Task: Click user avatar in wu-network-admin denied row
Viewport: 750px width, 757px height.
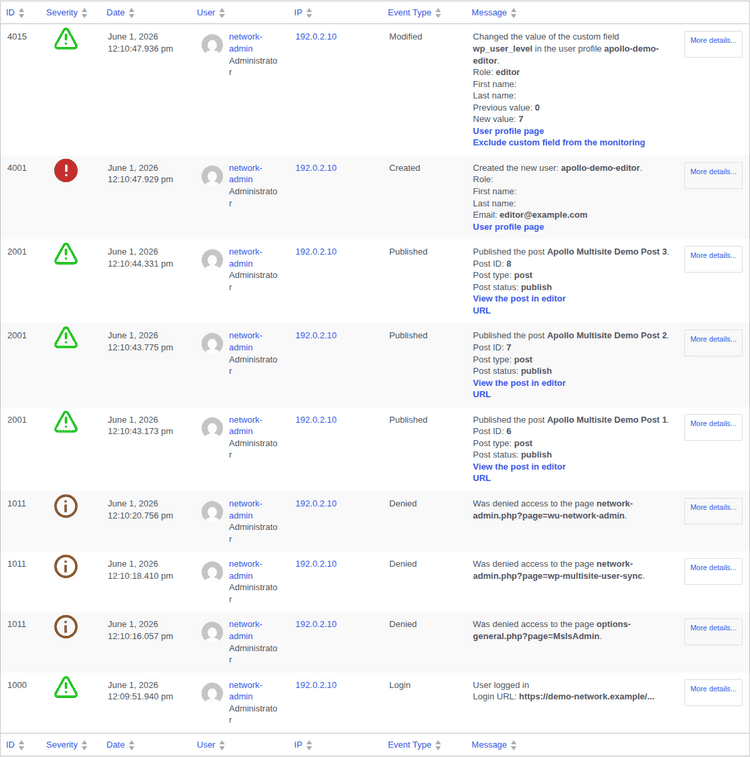Action: click(x=212, y=512)
